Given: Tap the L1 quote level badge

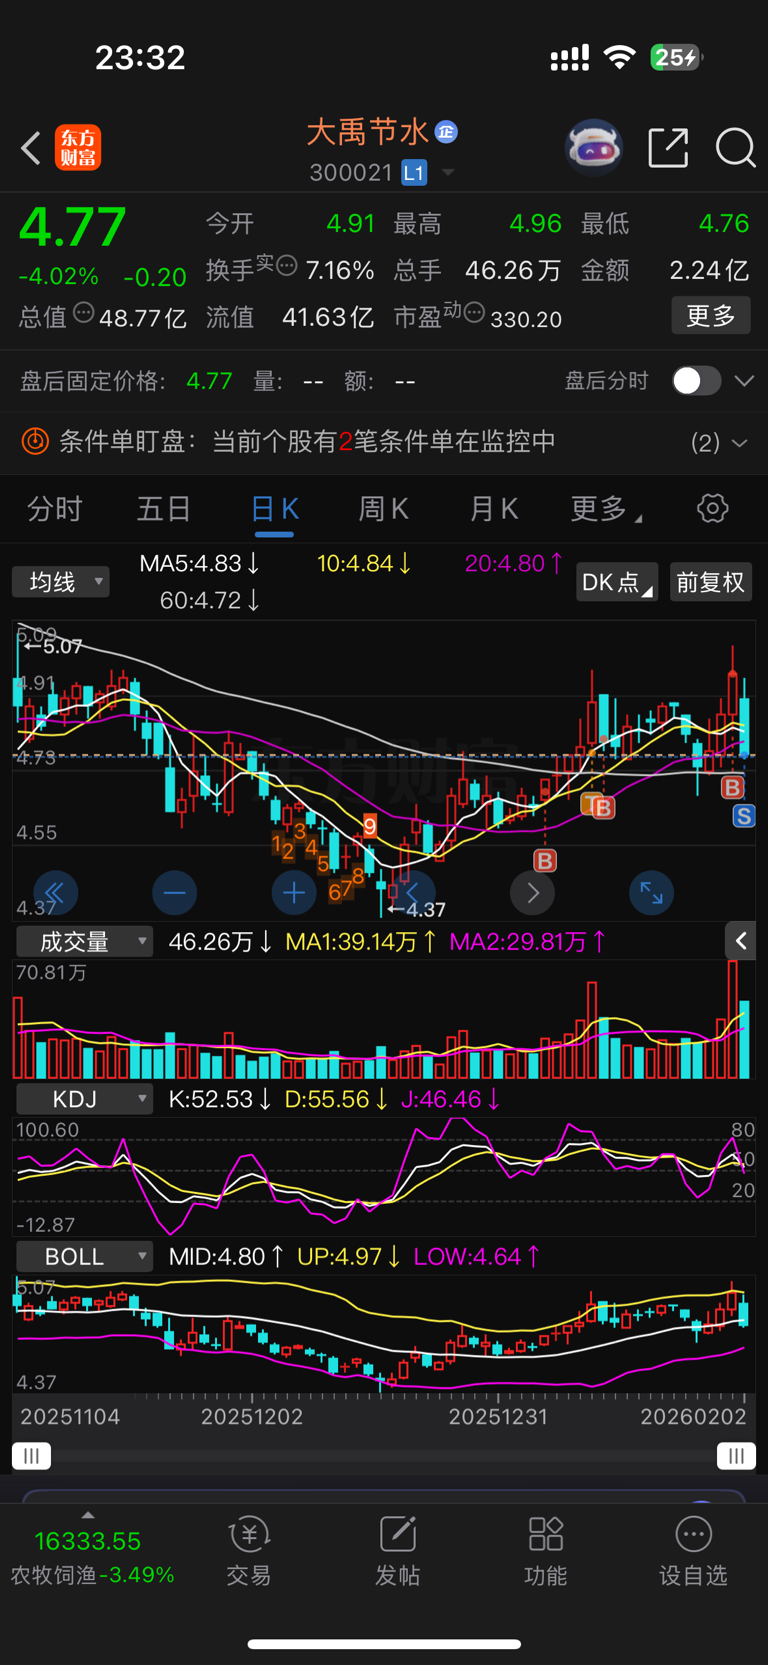Looking at the screenshot, I should tap(414, 173).
